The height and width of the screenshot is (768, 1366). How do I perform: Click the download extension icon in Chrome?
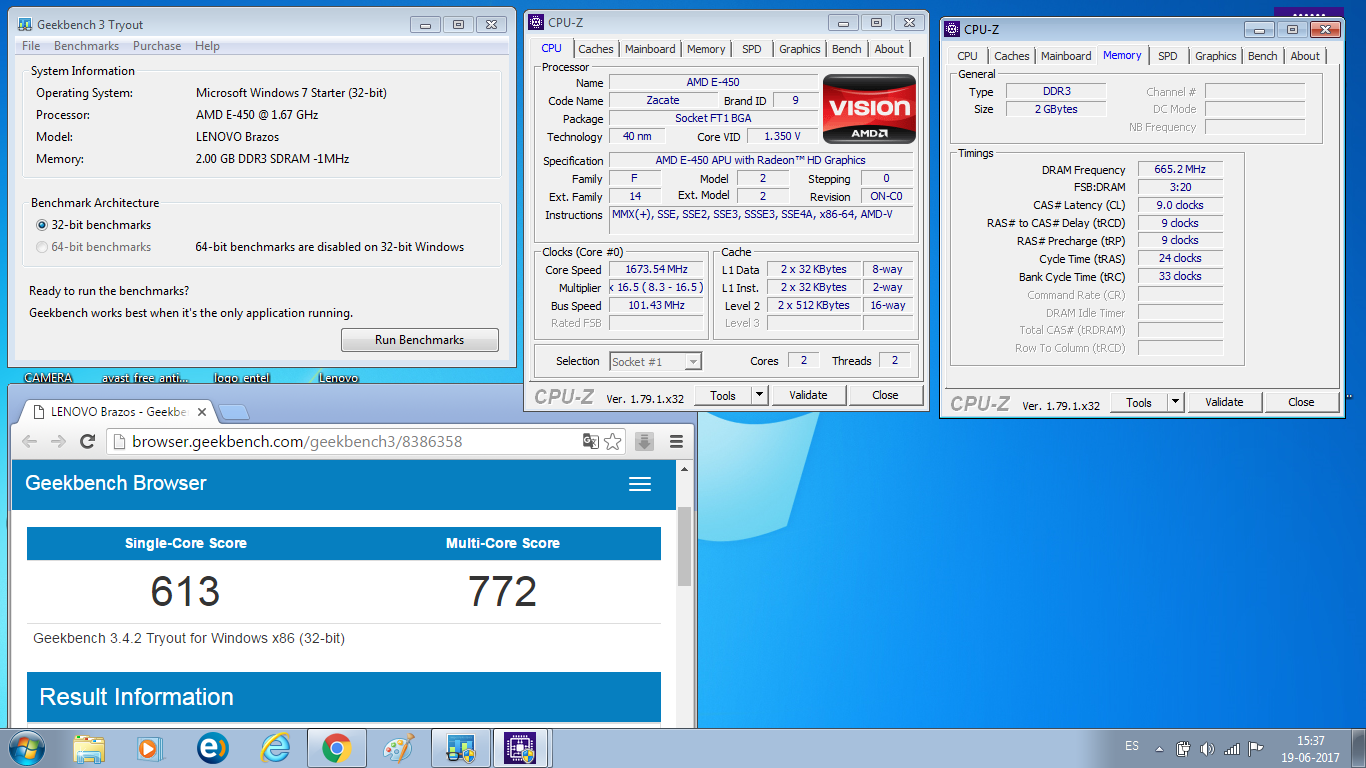[x=645, y=441]
